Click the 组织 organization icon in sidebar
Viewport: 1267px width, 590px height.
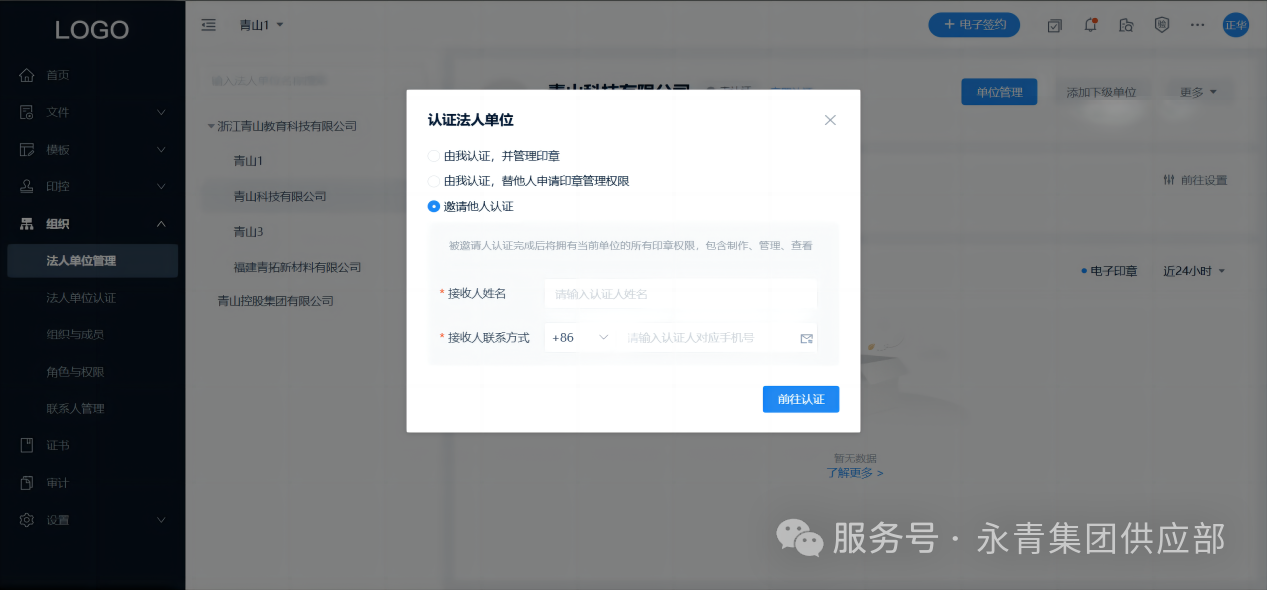[27, 224]
